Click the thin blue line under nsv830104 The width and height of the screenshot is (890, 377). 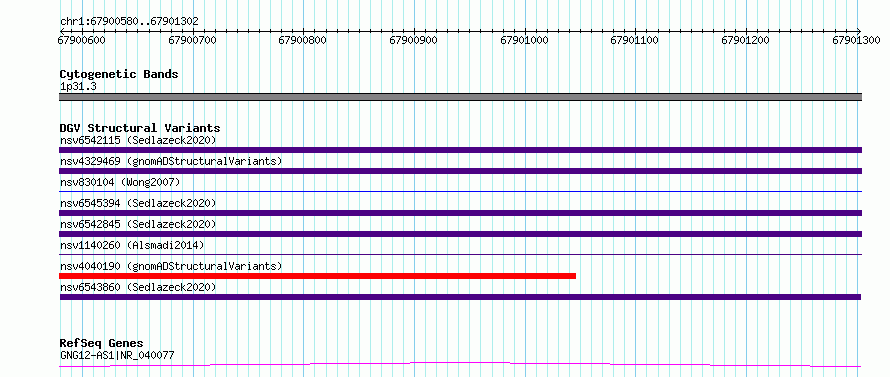pos(460,192)
